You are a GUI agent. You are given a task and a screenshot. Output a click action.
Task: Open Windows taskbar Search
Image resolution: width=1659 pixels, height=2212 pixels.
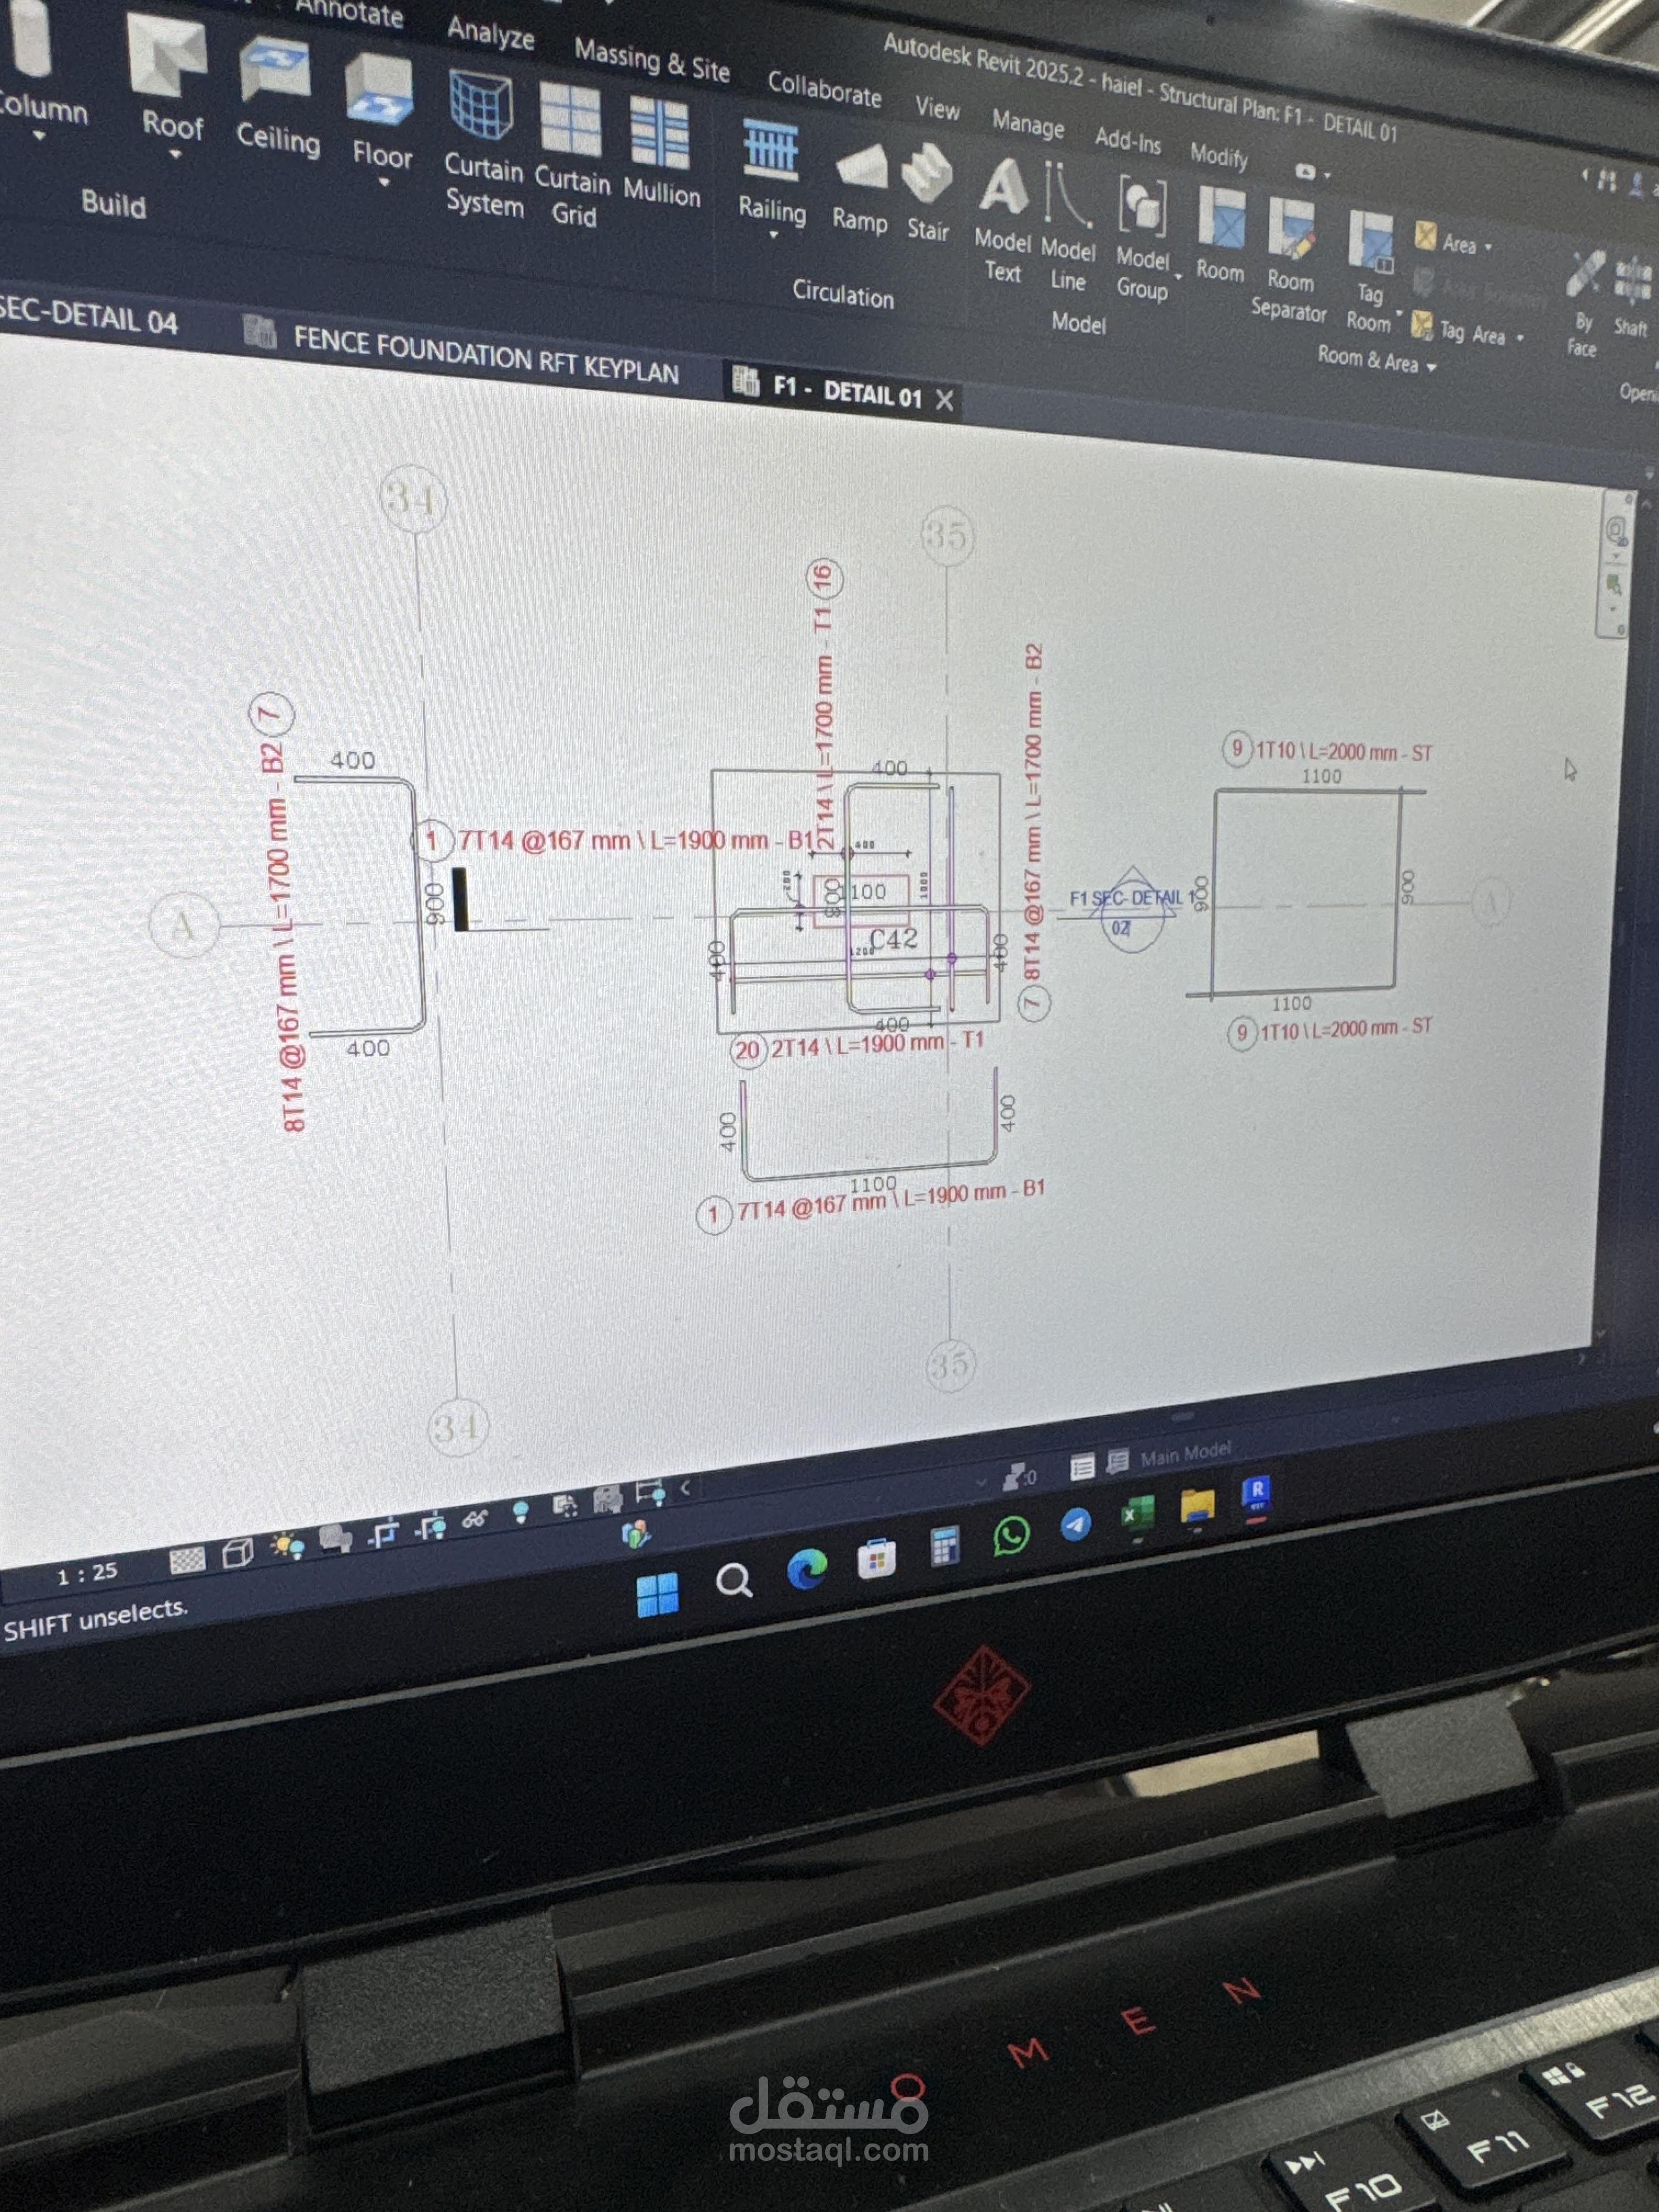click(x=734, y=1581)
